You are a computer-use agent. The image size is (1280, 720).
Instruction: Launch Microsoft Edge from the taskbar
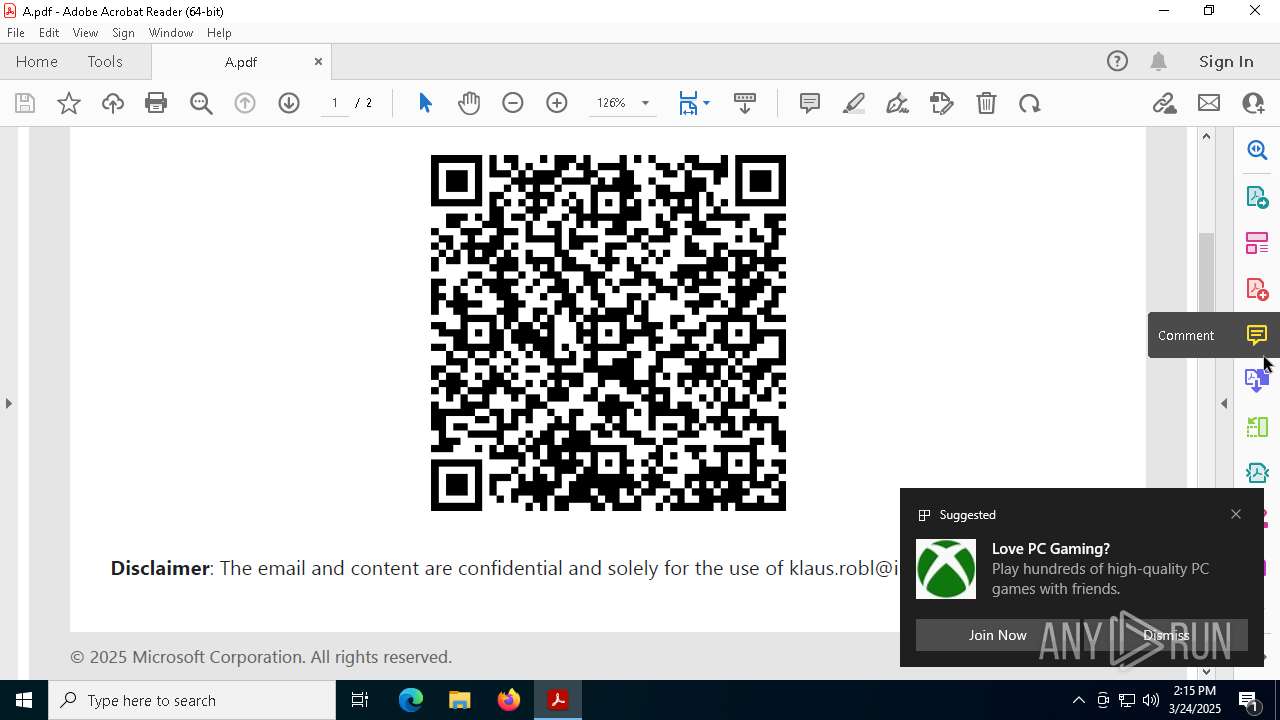(411, 700)
